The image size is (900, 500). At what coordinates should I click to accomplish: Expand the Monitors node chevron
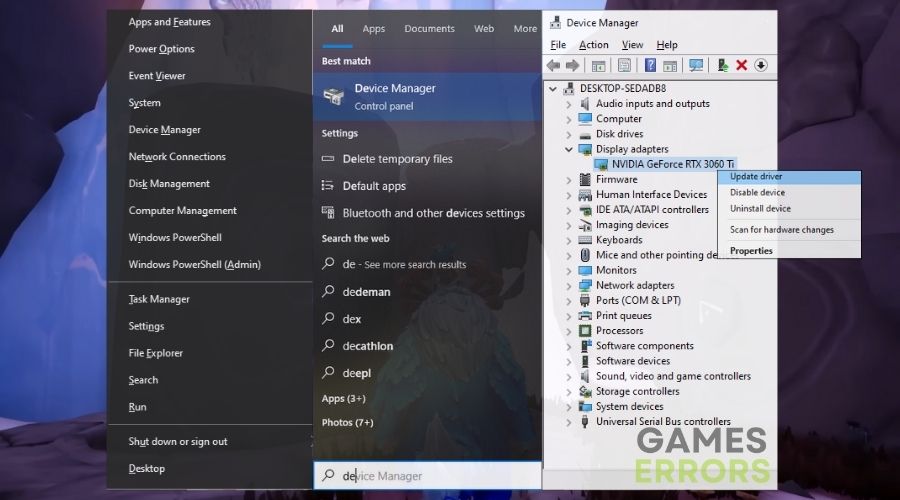click(569, 270)
